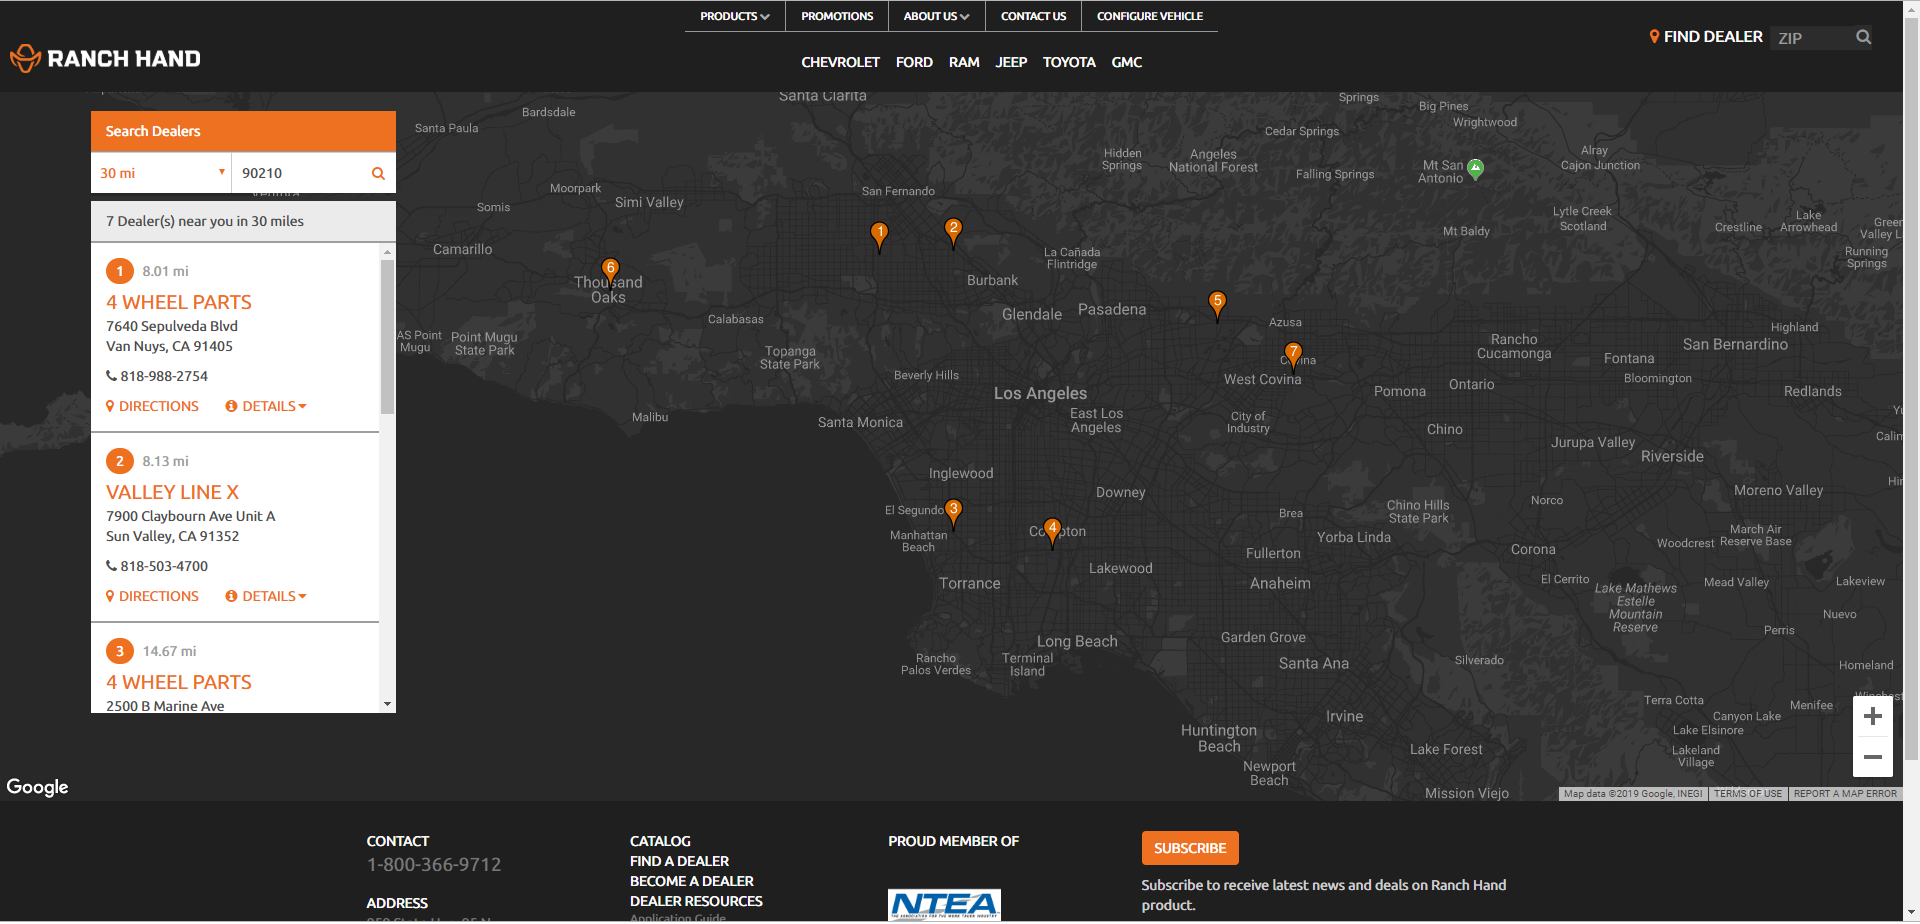Viewport: 1920px width, 924px height.
Task: Click the Mt San Antonio green peak marker
Action: pyautogui.click(x=1476, y=168)
